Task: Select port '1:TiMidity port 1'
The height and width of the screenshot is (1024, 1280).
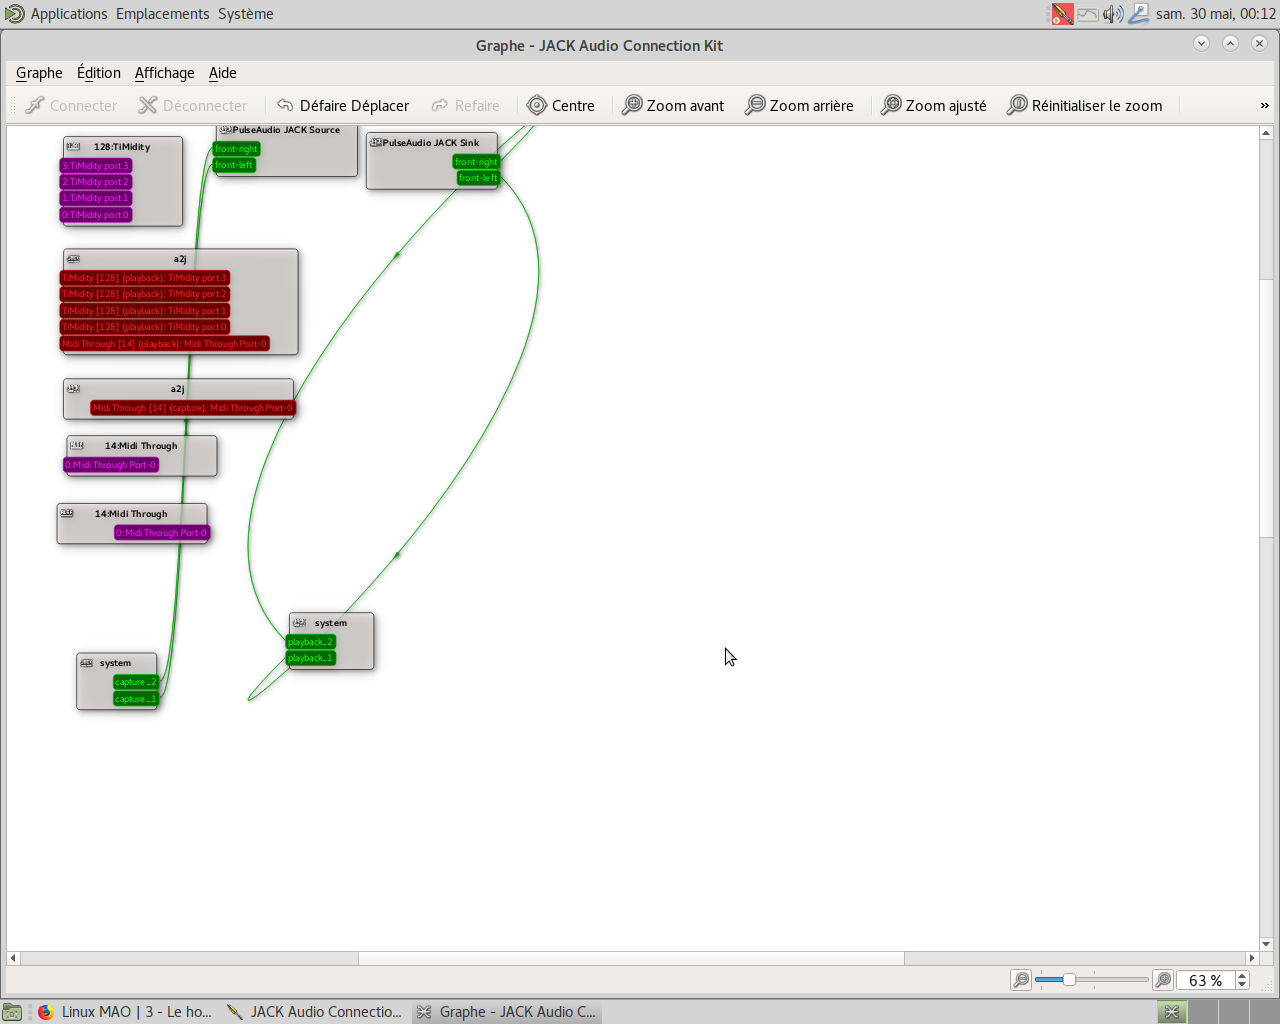Action: pos(96,198)
